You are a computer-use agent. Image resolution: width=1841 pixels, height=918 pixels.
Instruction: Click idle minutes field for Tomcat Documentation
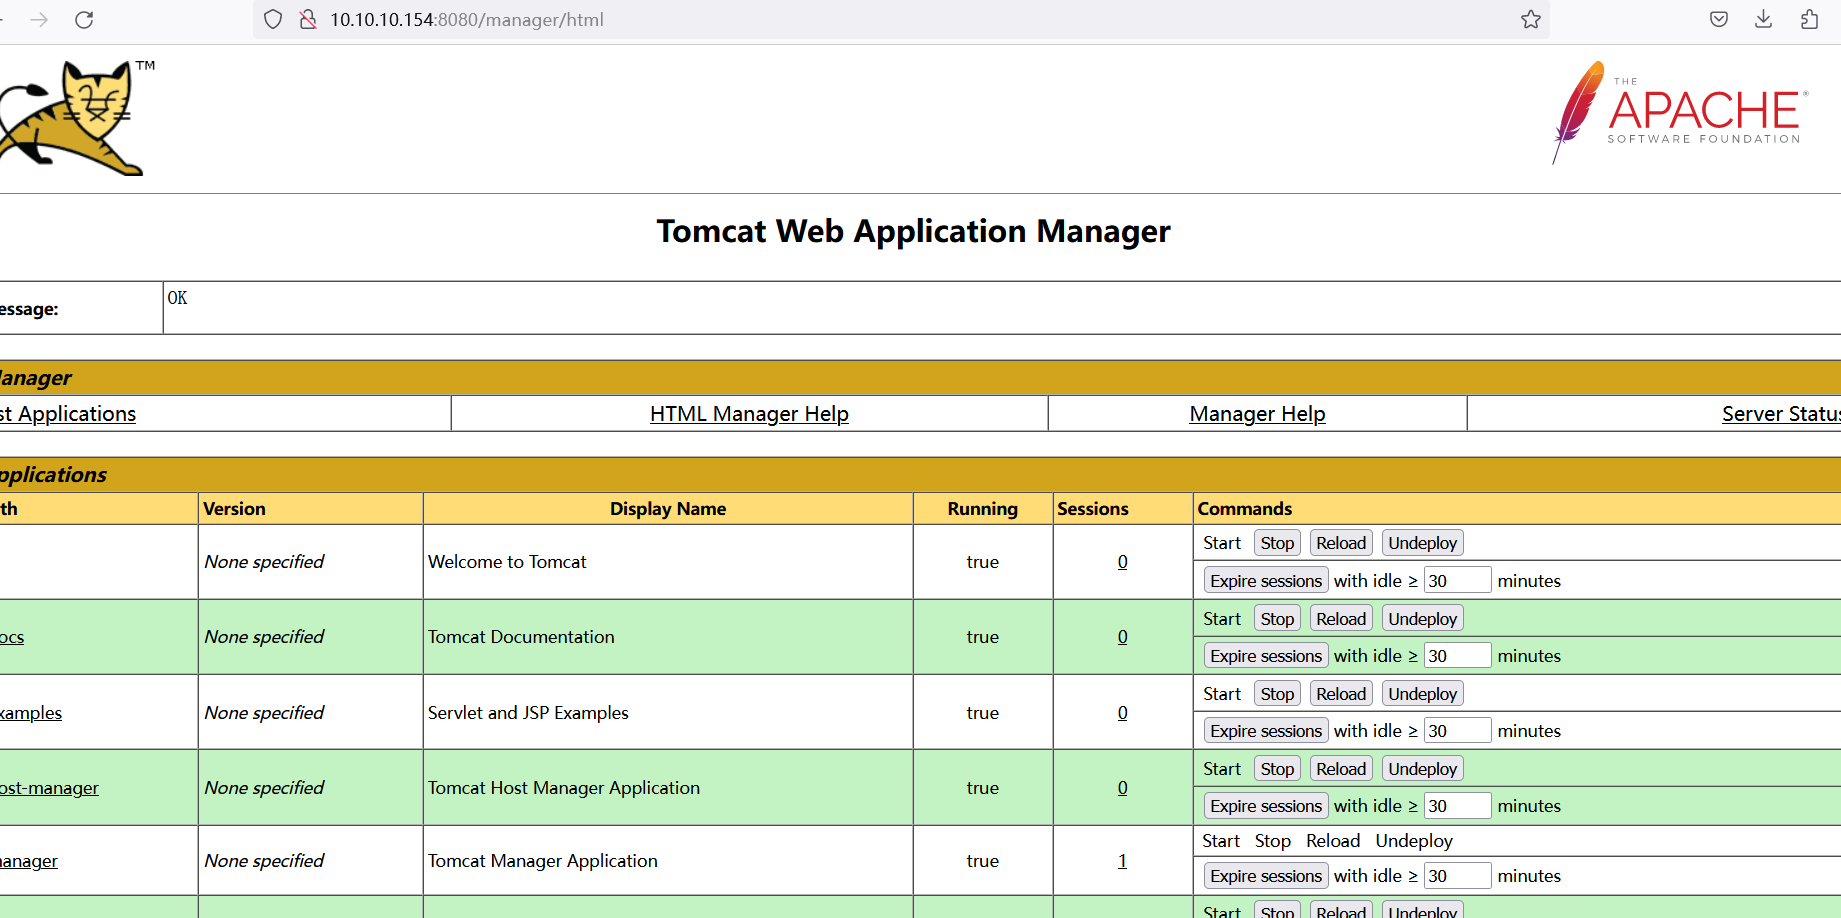point(1457,656)
